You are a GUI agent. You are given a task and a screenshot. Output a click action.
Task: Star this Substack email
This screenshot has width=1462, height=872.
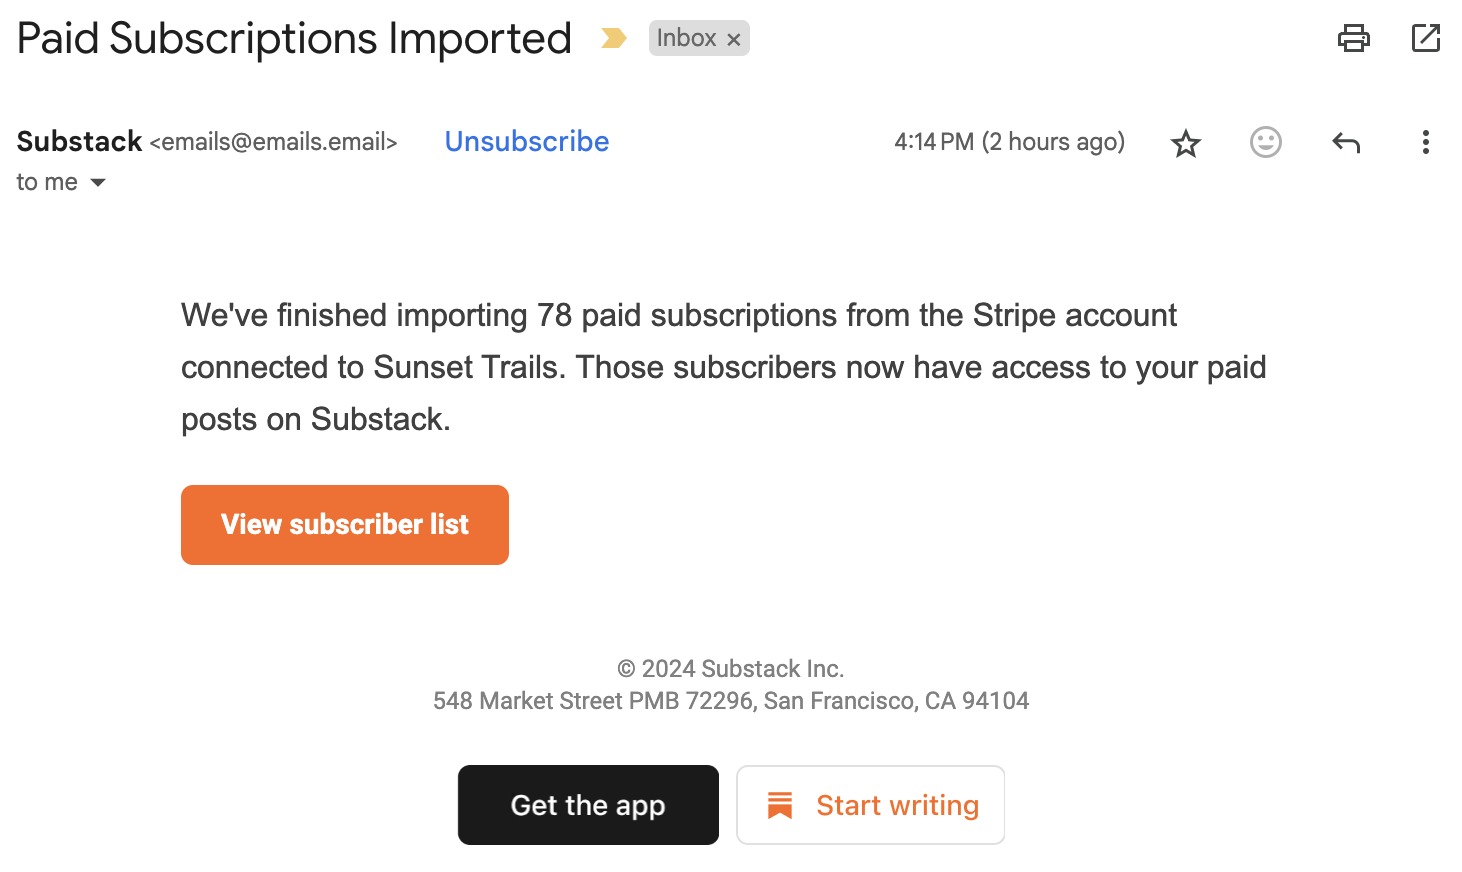1186,143
